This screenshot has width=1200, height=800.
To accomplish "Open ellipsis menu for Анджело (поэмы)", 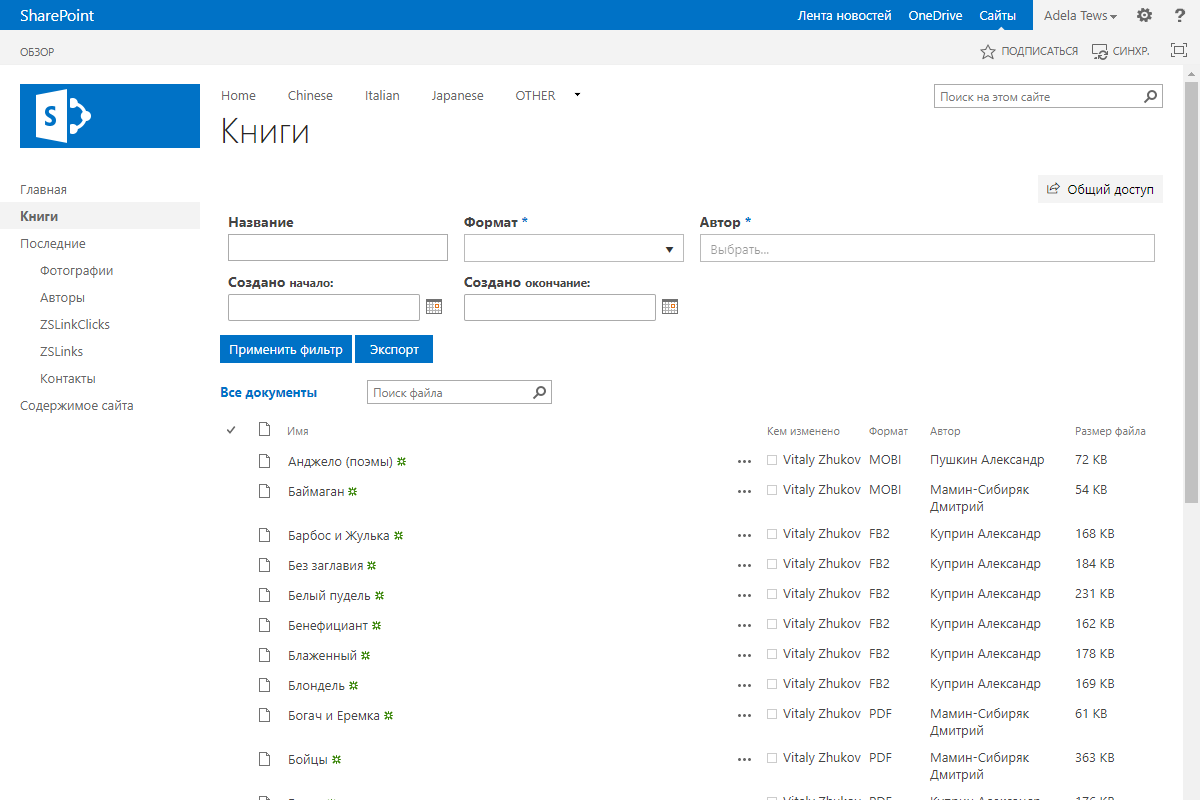I will tap(744, 462).
